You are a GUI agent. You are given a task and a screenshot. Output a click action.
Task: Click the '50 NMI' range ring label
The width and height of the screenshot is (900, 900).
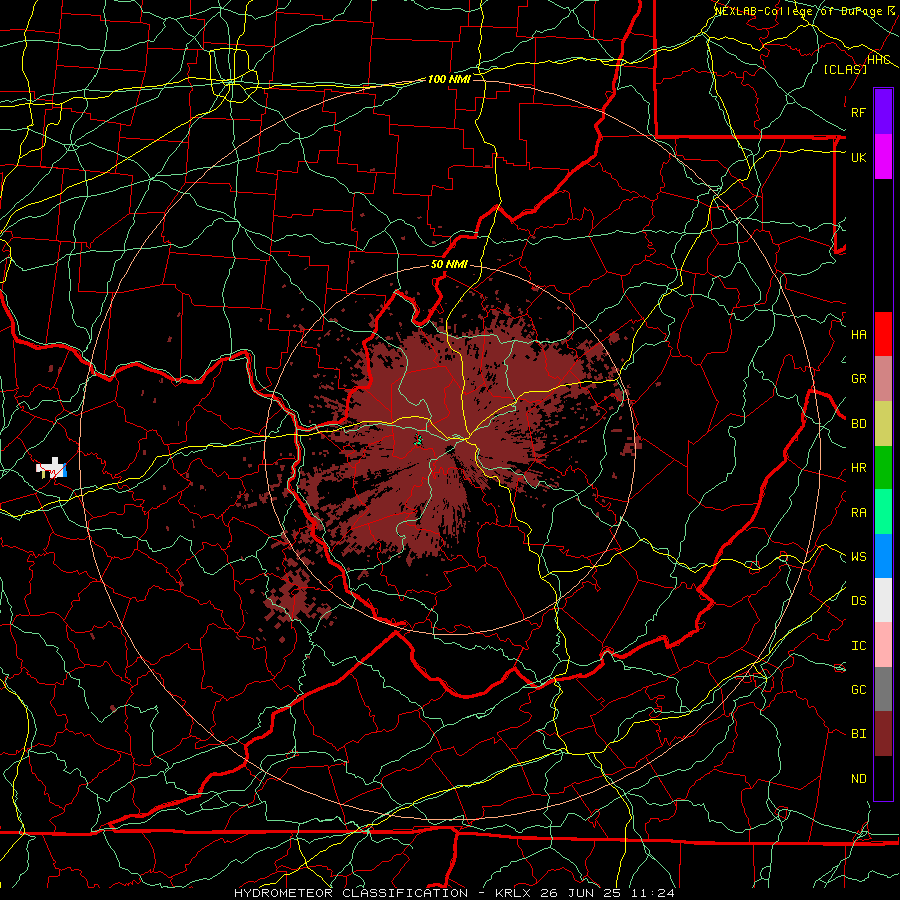[x=449, y=264]
